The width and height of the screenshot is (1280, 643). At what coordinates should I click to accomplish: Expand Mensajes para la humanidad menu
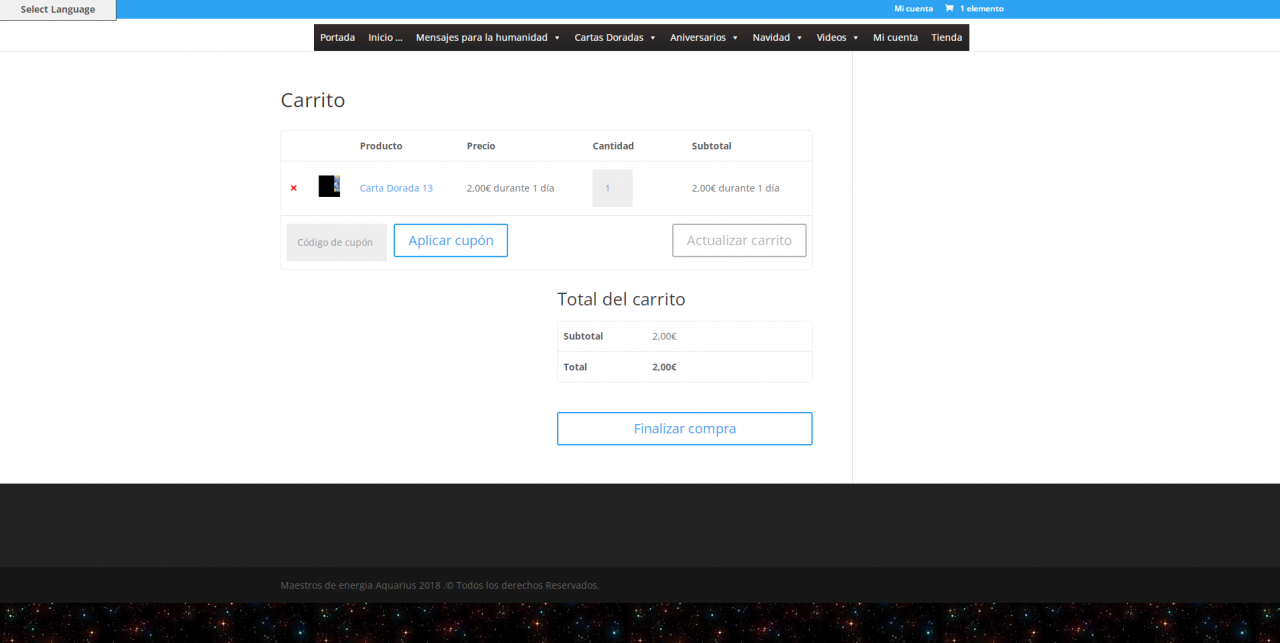[x=488, y=38]
